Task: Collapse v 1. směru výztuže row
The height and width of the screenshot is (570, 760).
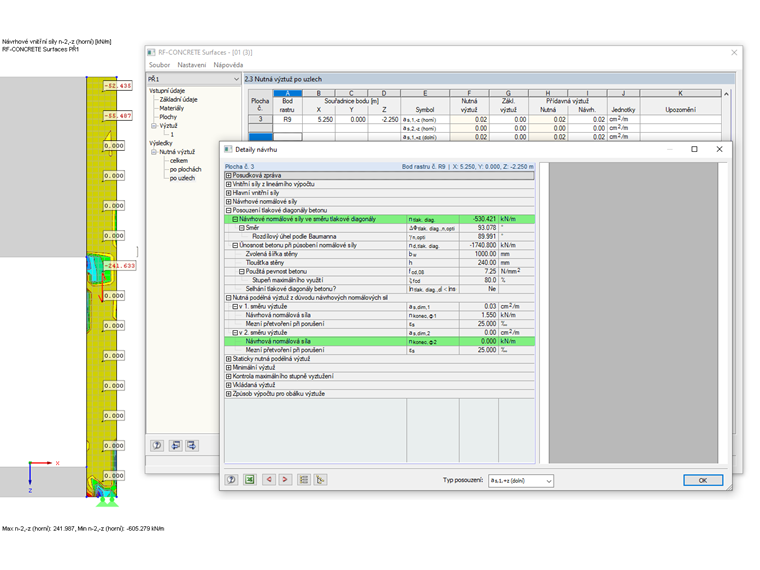Action: pos(235,306)
